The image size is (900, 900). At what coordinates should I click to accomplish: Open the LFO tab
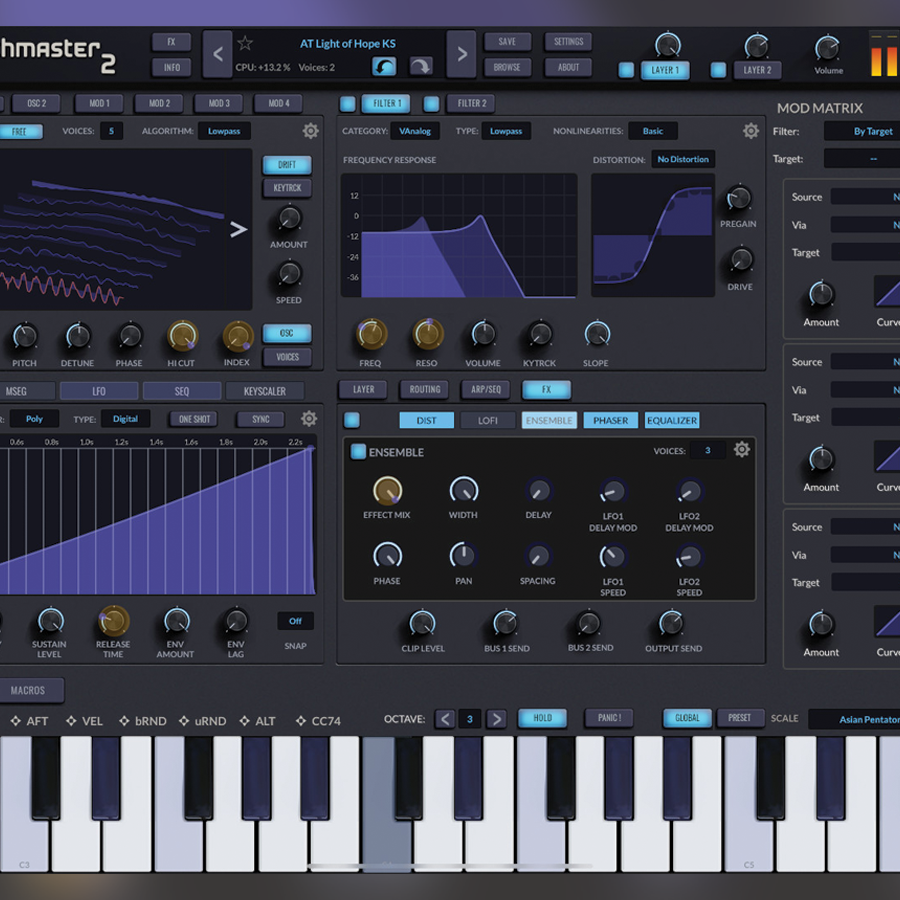pyautogui.click(x=99, y=391)
